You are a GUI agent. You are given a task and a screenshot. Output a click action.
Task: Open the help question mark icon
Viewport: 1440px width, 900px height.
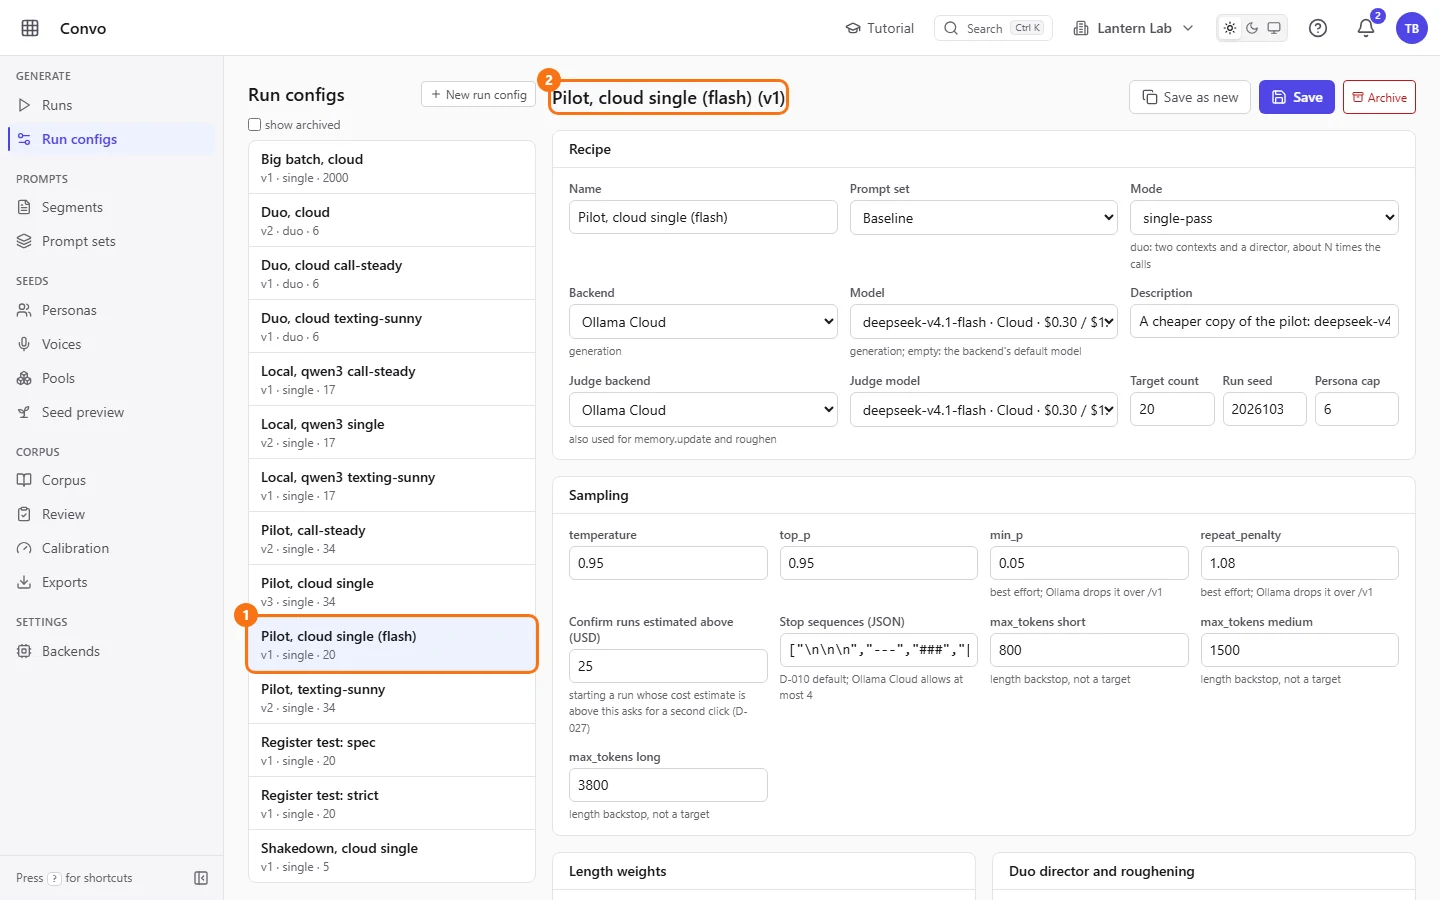coord(1318,28)
